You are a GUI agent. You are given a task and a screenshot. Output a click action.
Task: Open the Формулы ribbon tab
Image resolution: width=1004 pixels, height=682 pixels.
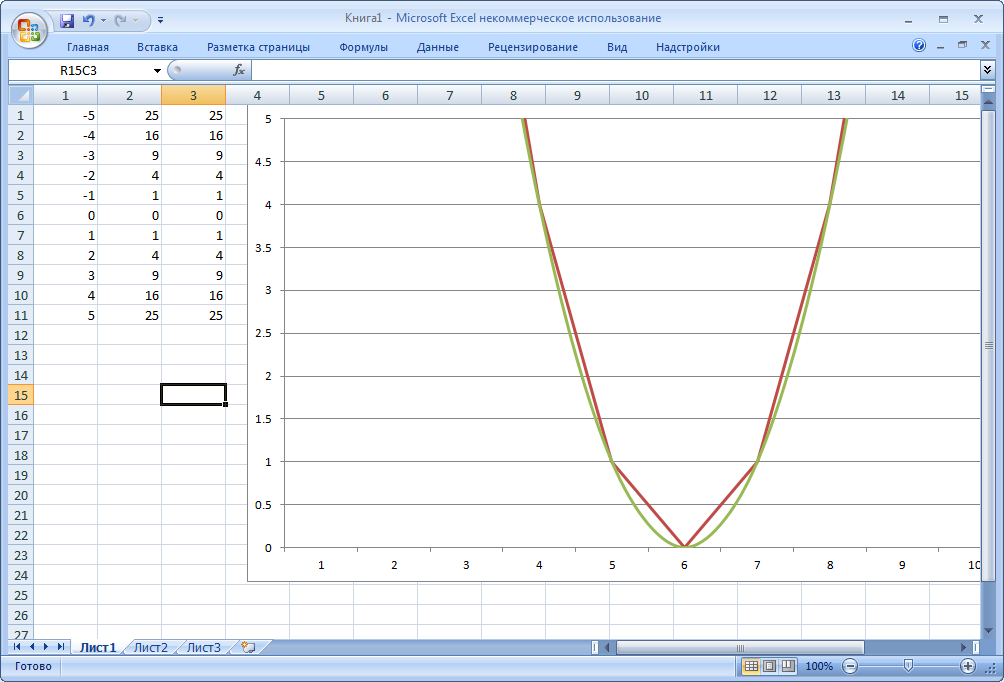click(x=363, y=47)
